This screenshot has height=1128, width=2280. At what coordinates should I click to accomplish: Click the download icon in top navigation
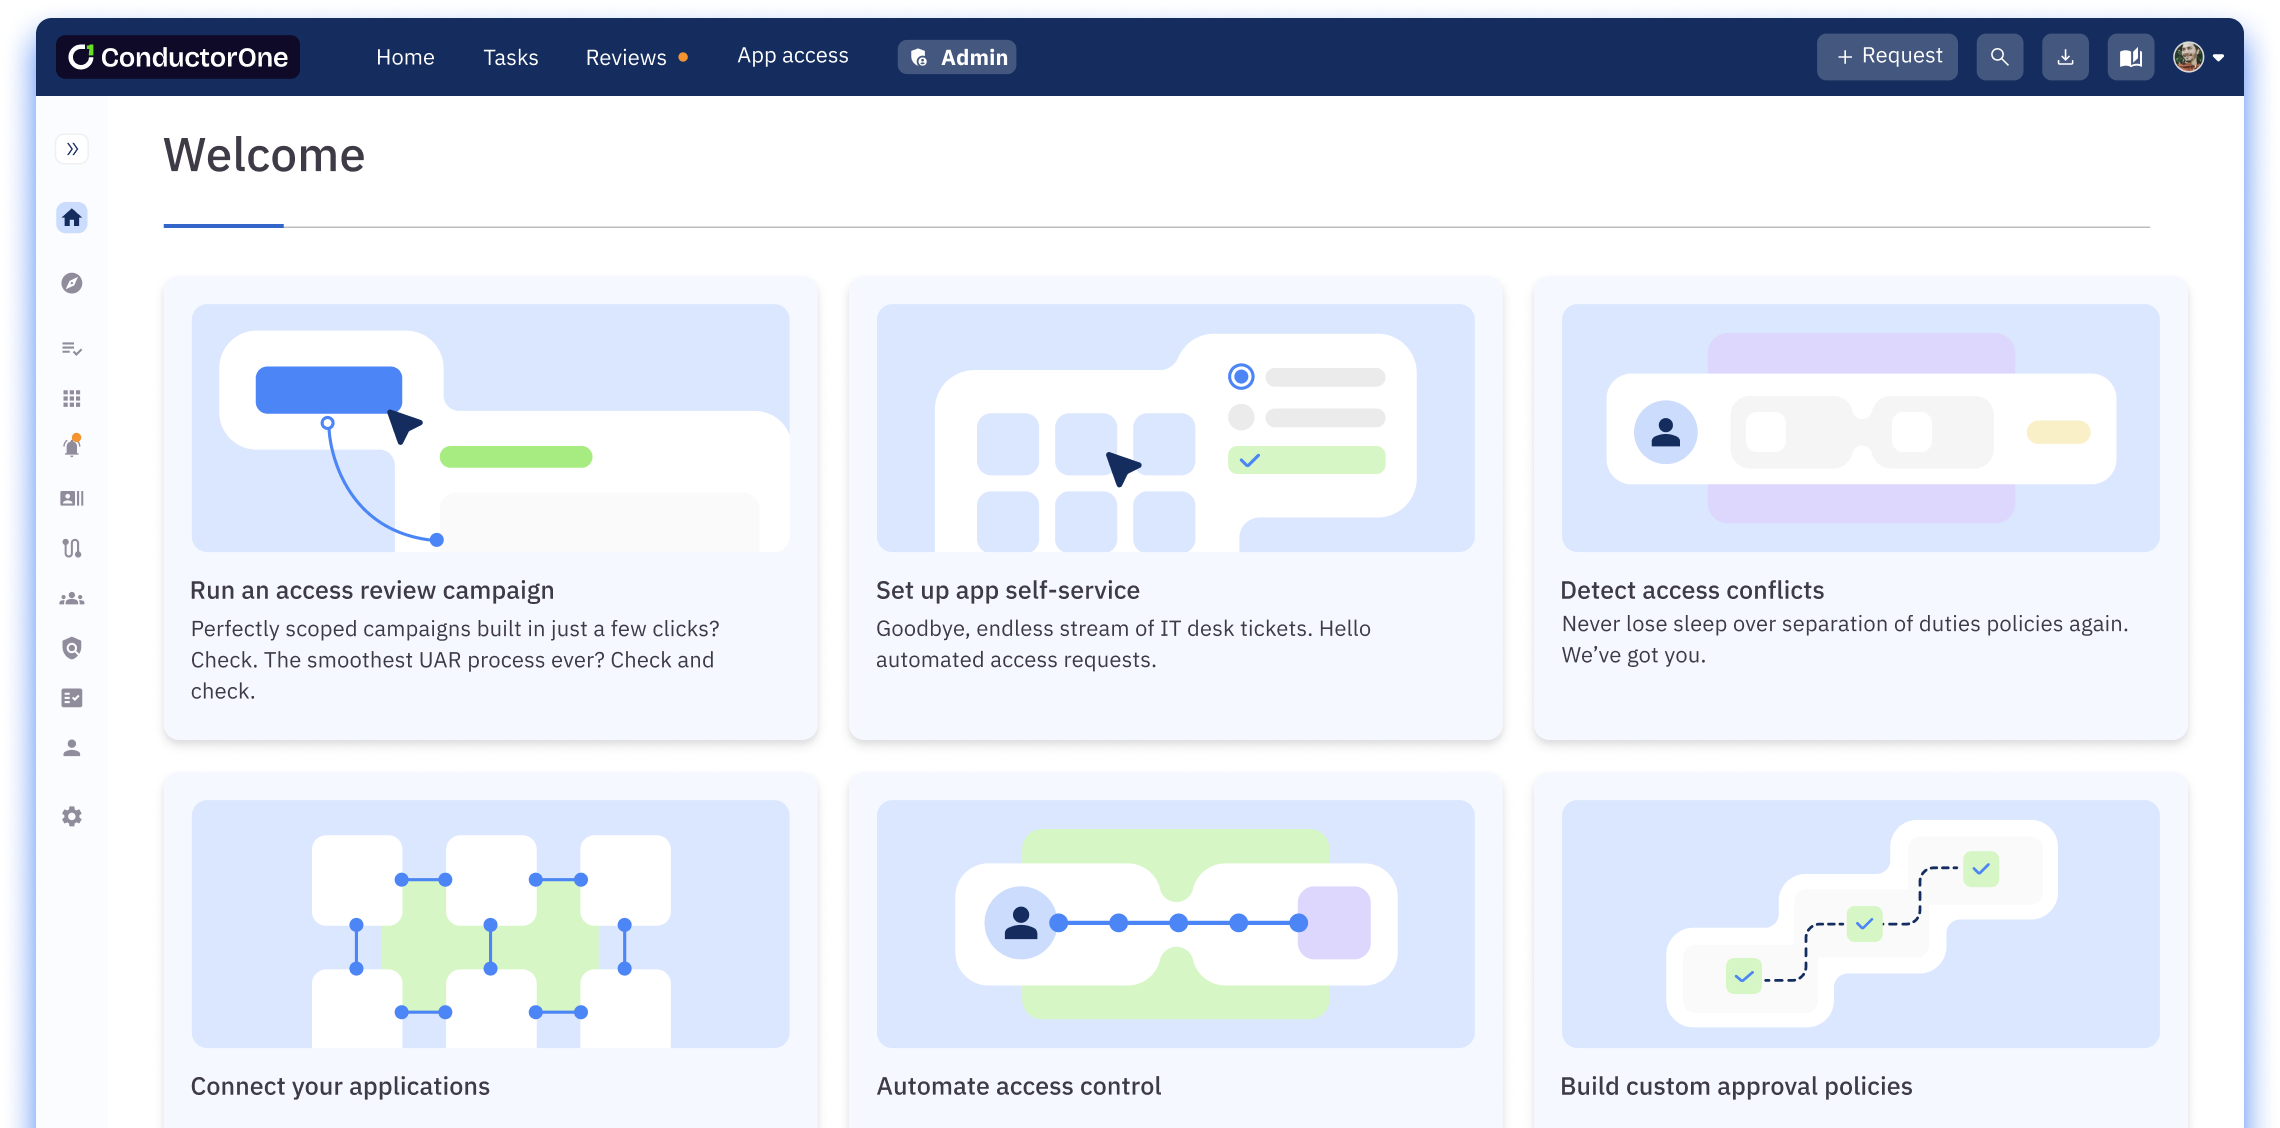point(2065,56)
